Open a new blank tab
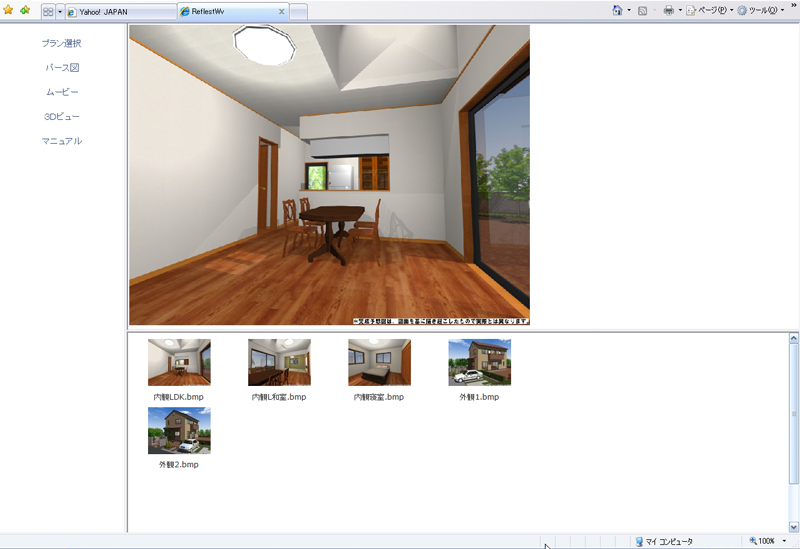800x549 pixels. 298,12
